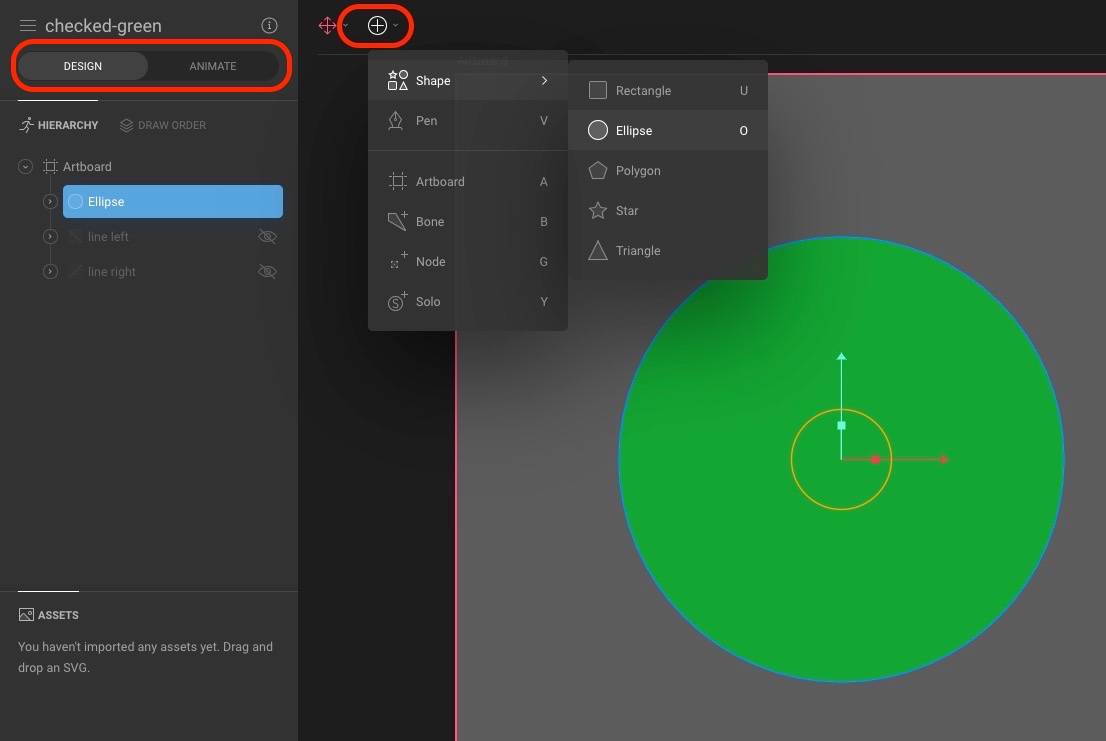Viewport: 1106px width, 741px height.
Task: Select Star from the shape submenu
Action: click(668, 211)
